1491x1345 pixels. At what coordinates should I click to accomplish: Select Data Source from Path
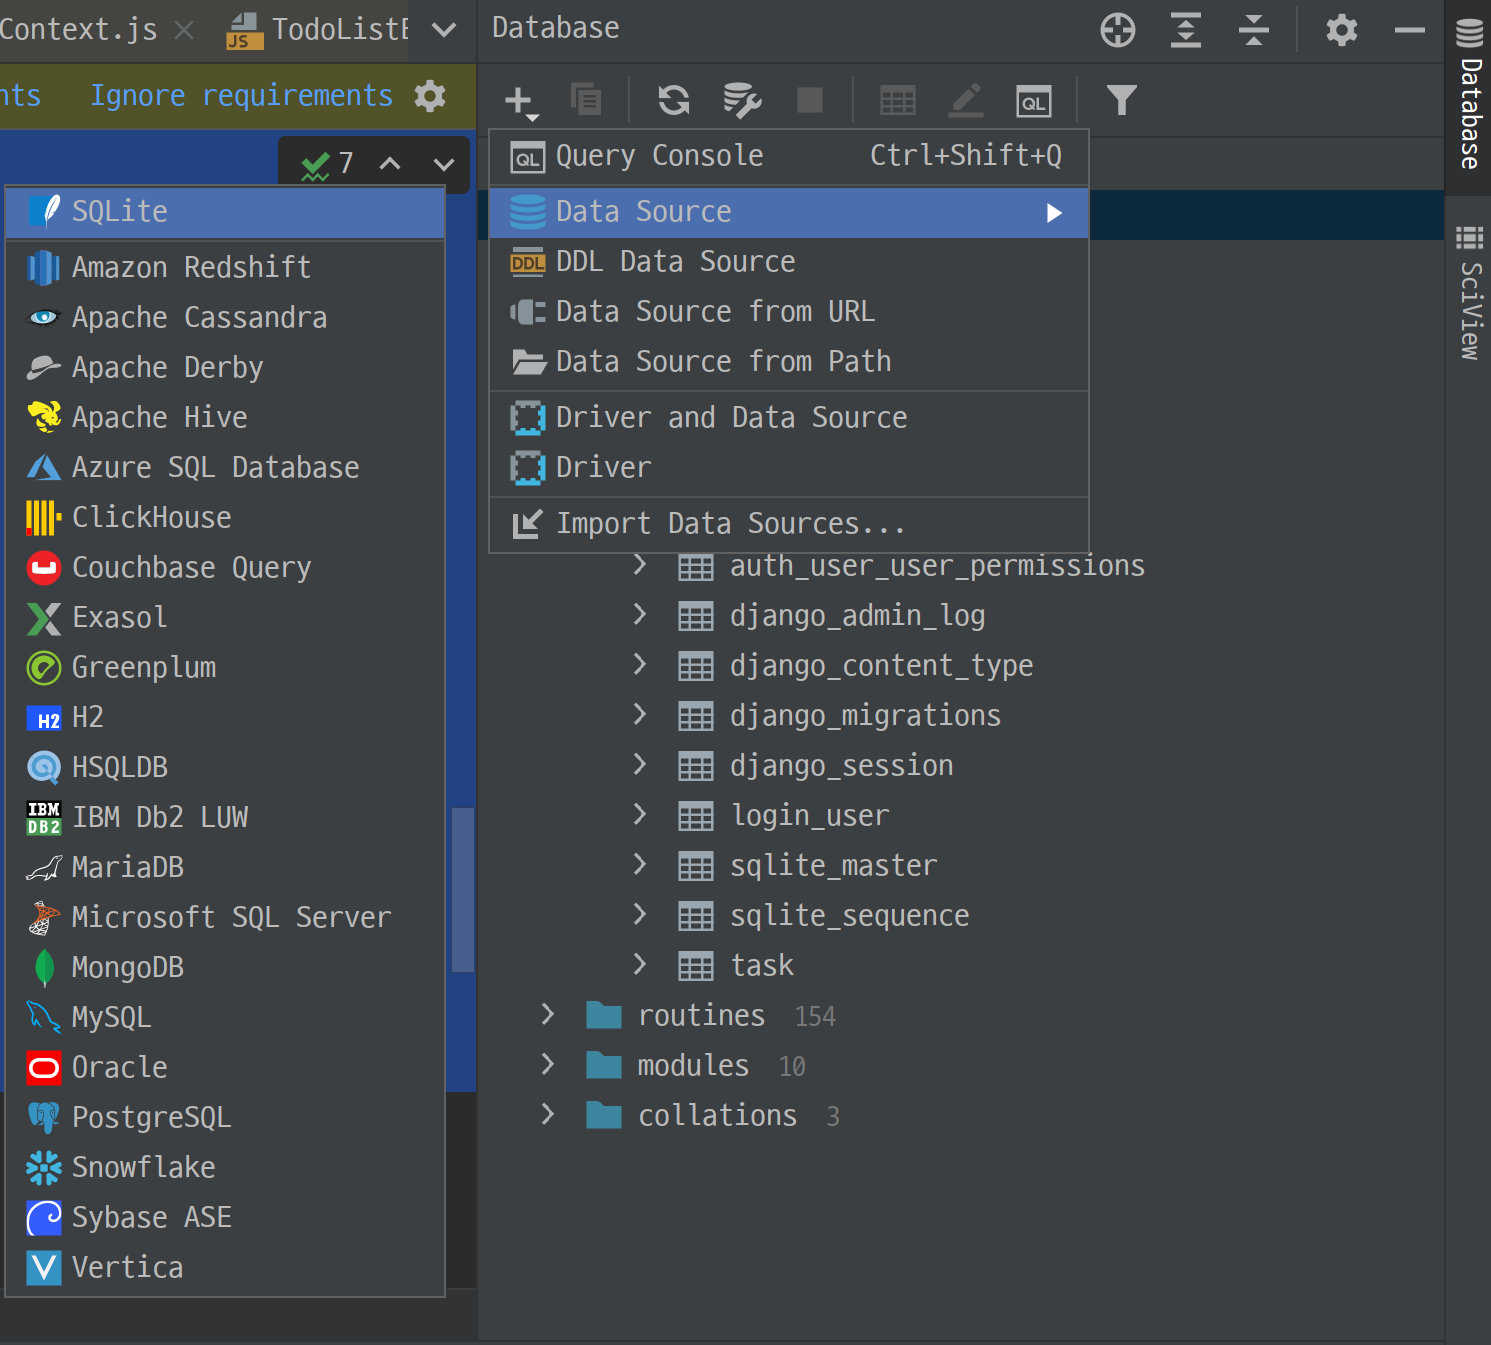(788, 362)
